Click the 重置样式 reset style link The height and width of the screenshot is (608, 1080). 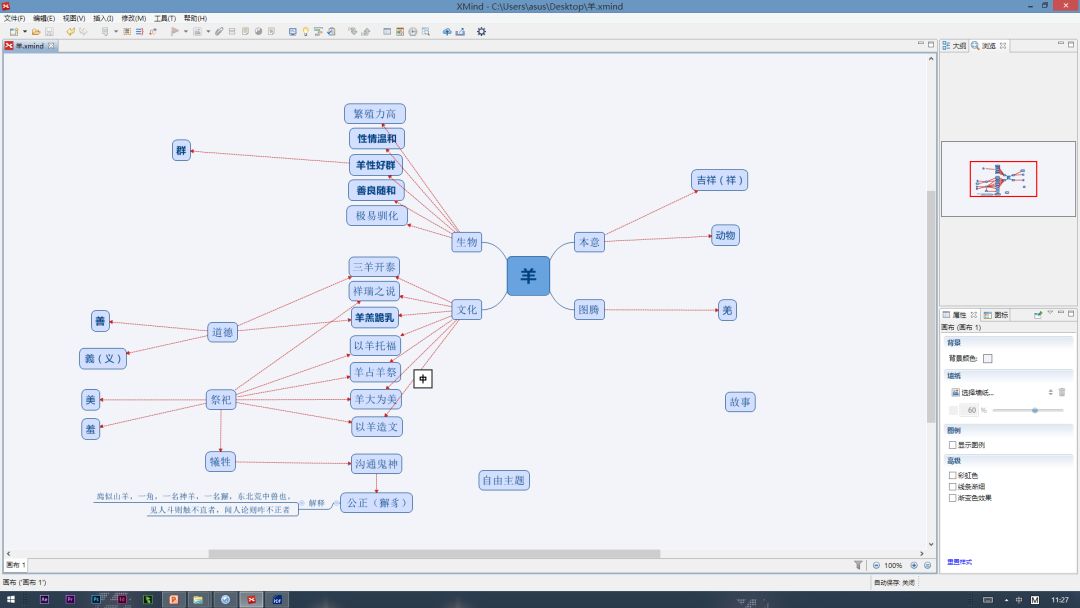point(959,562)
